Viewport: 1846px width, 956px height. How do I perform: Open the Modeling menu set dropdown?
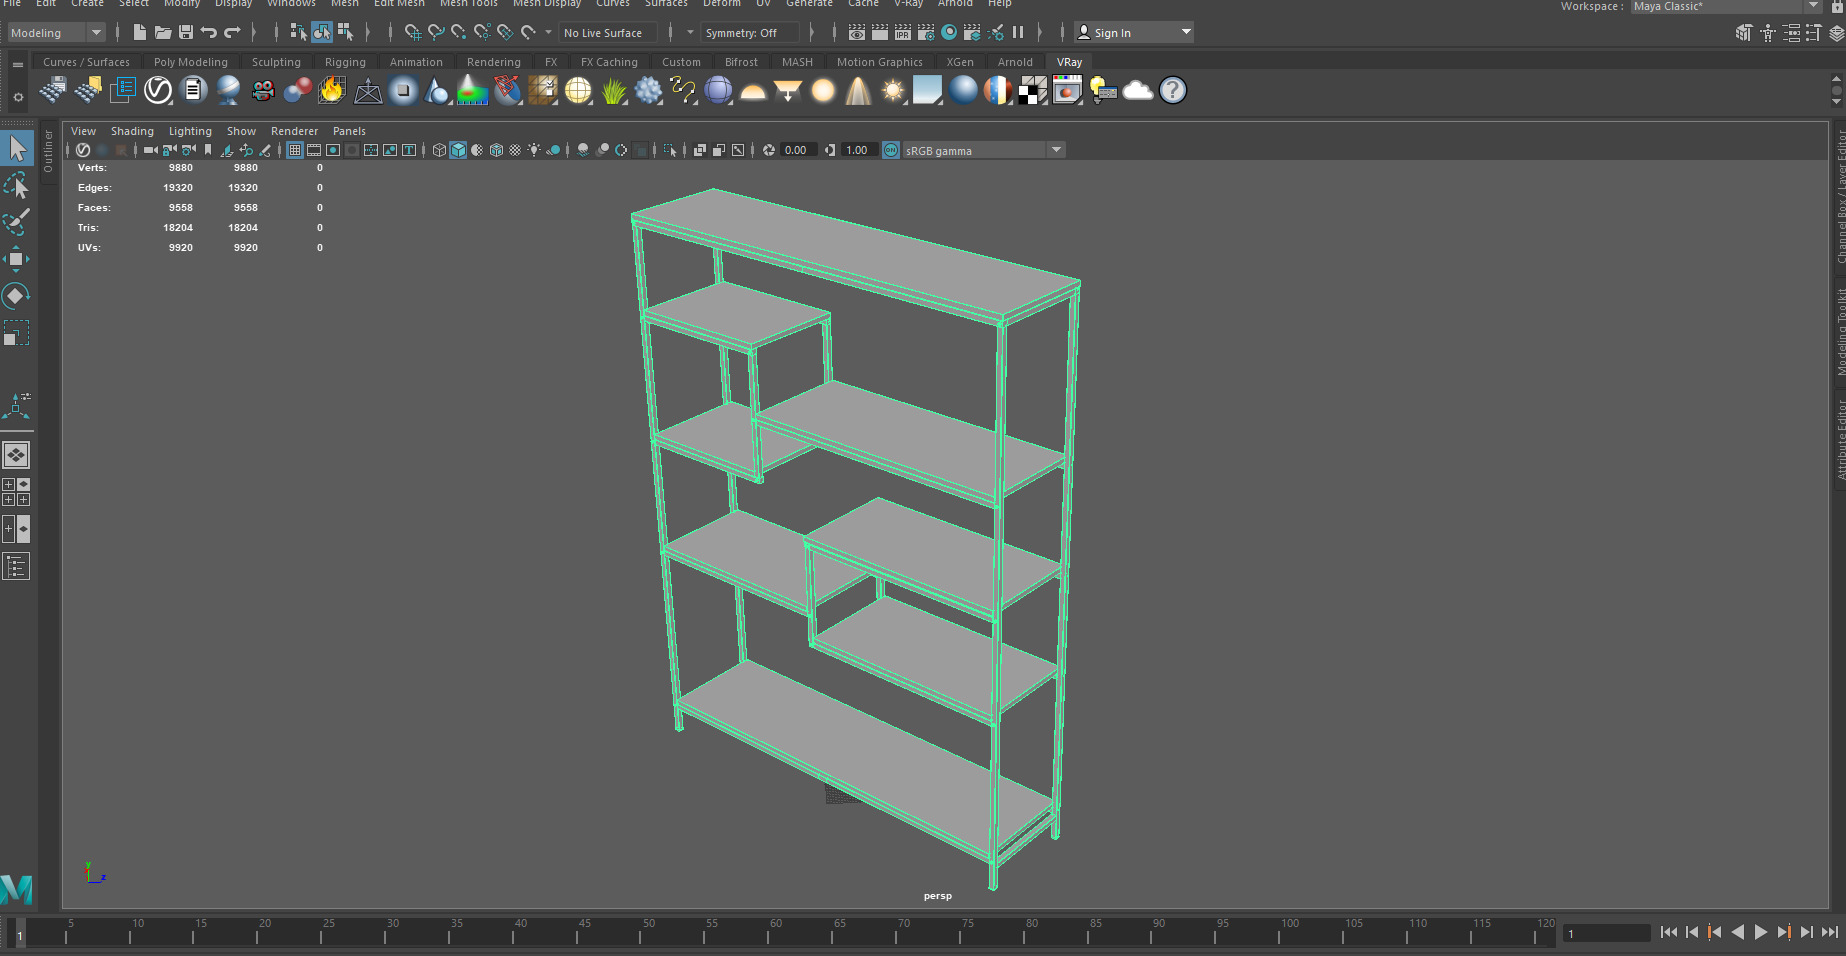[56, 33]
